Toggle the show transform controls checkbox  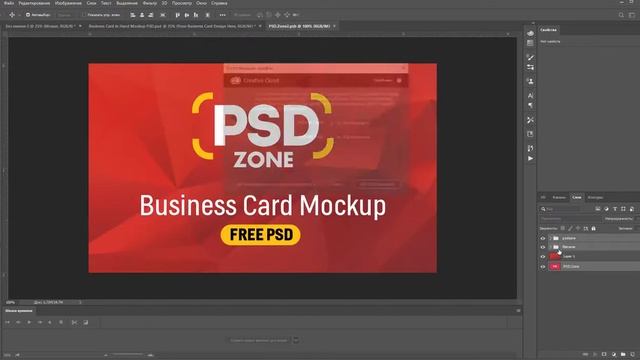click(x=84, y=15)
